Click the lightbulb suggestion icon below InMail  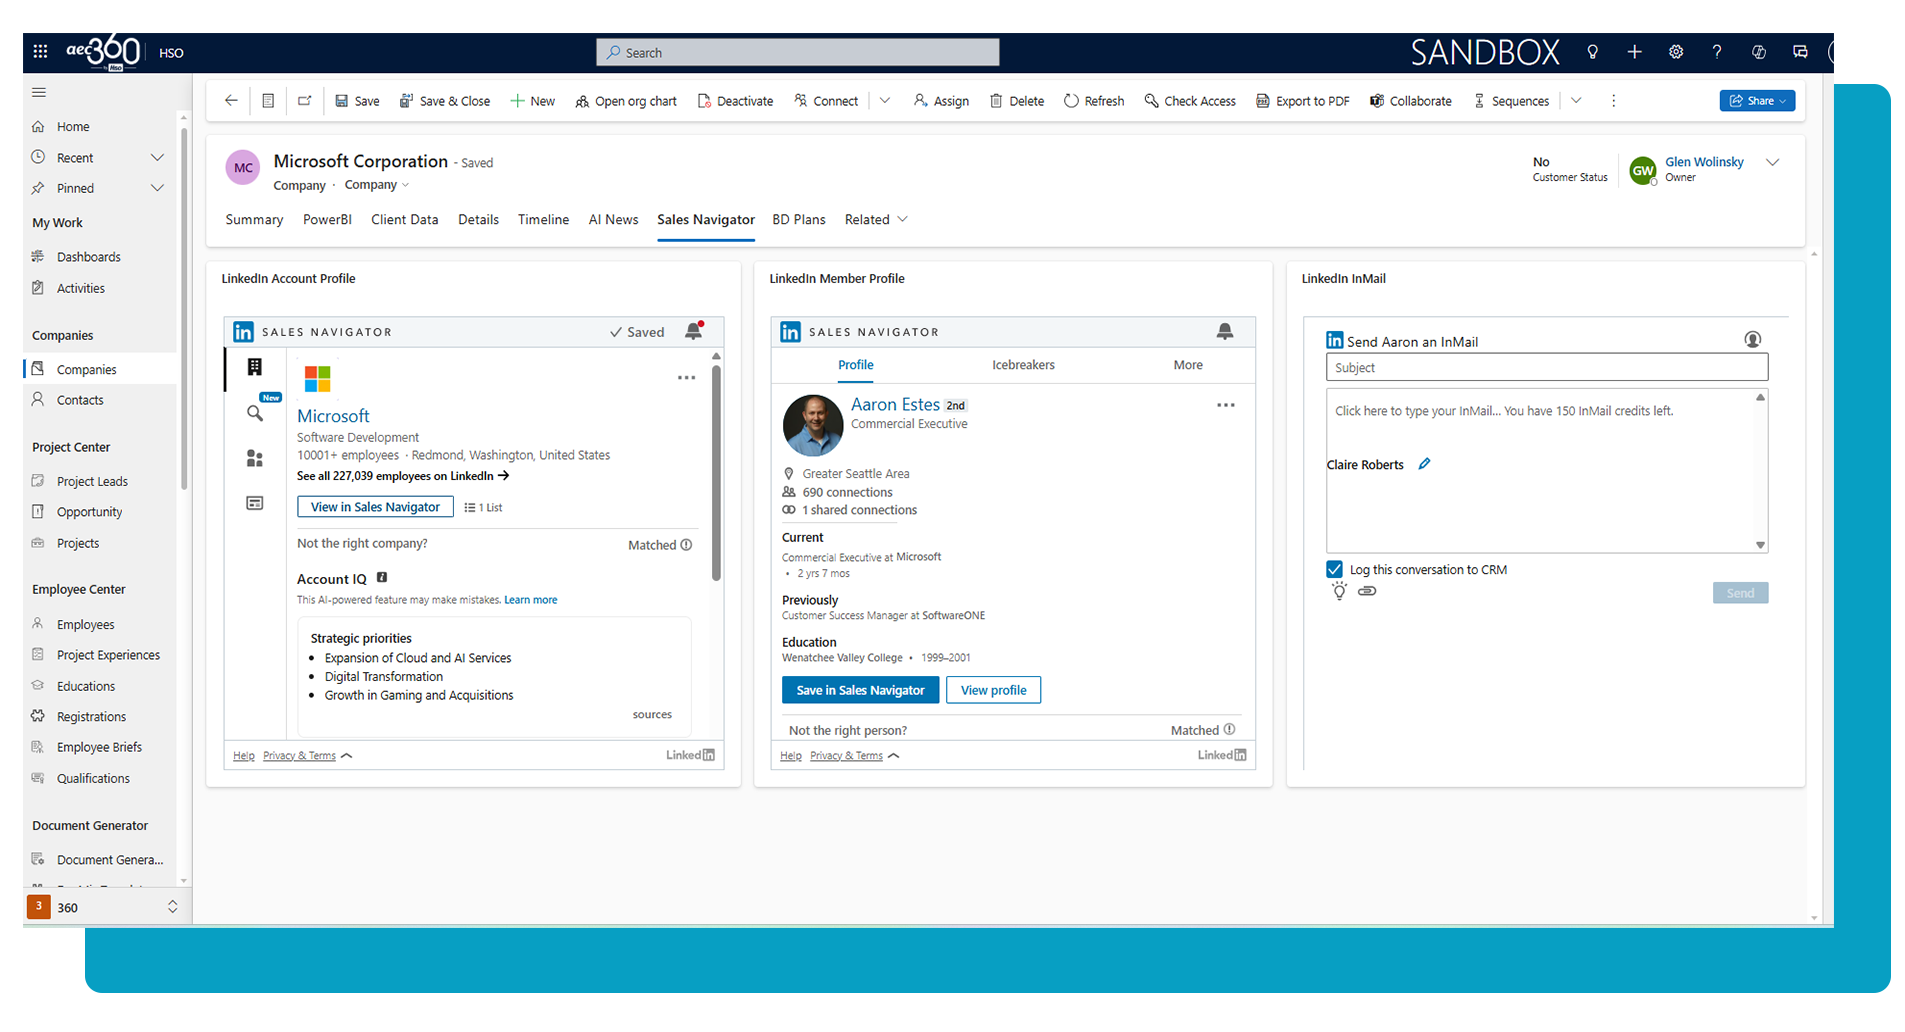coord(1339,591)
